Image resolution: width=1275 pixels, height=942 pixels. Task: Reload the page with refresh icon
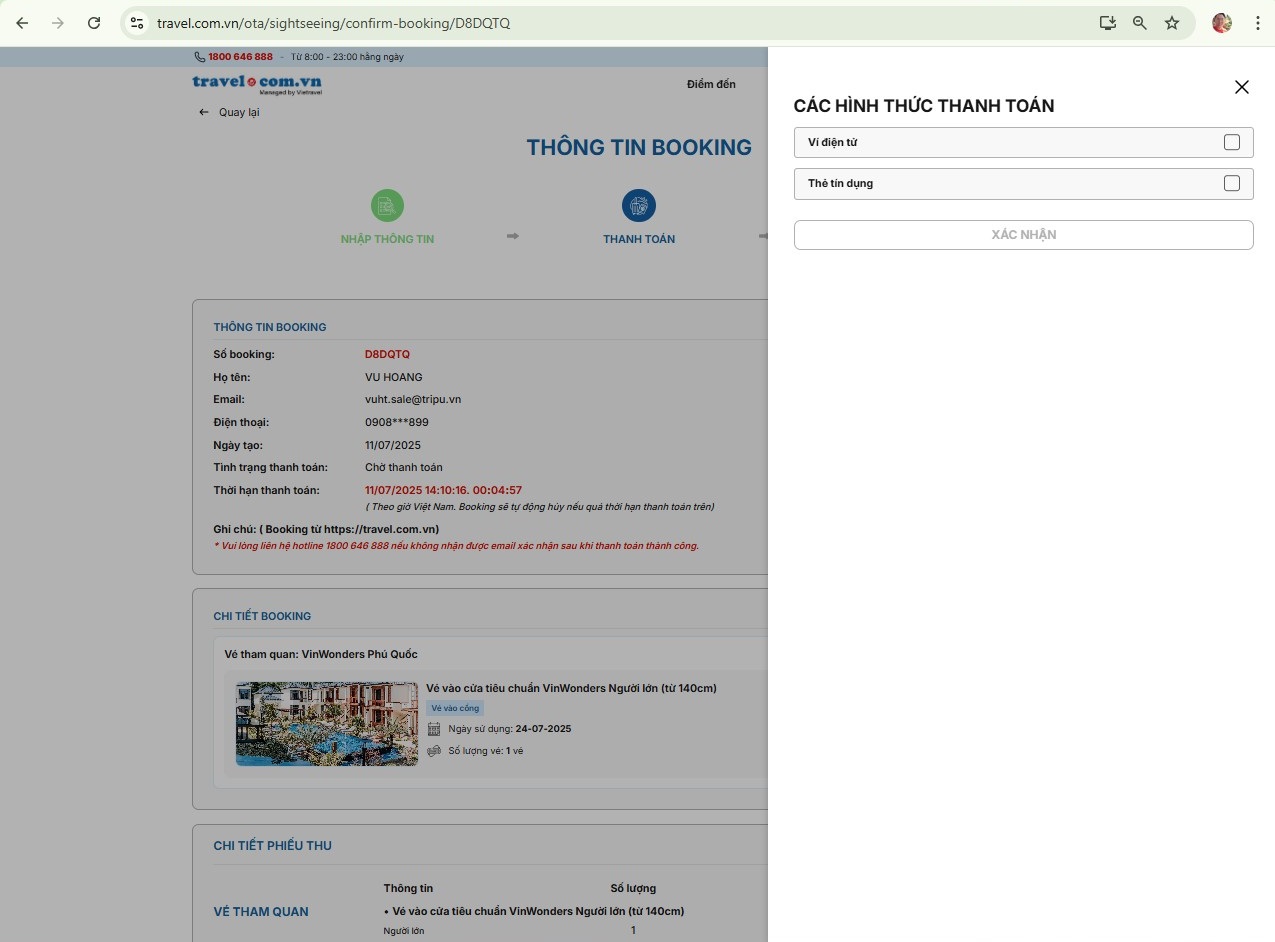(94, 23)
